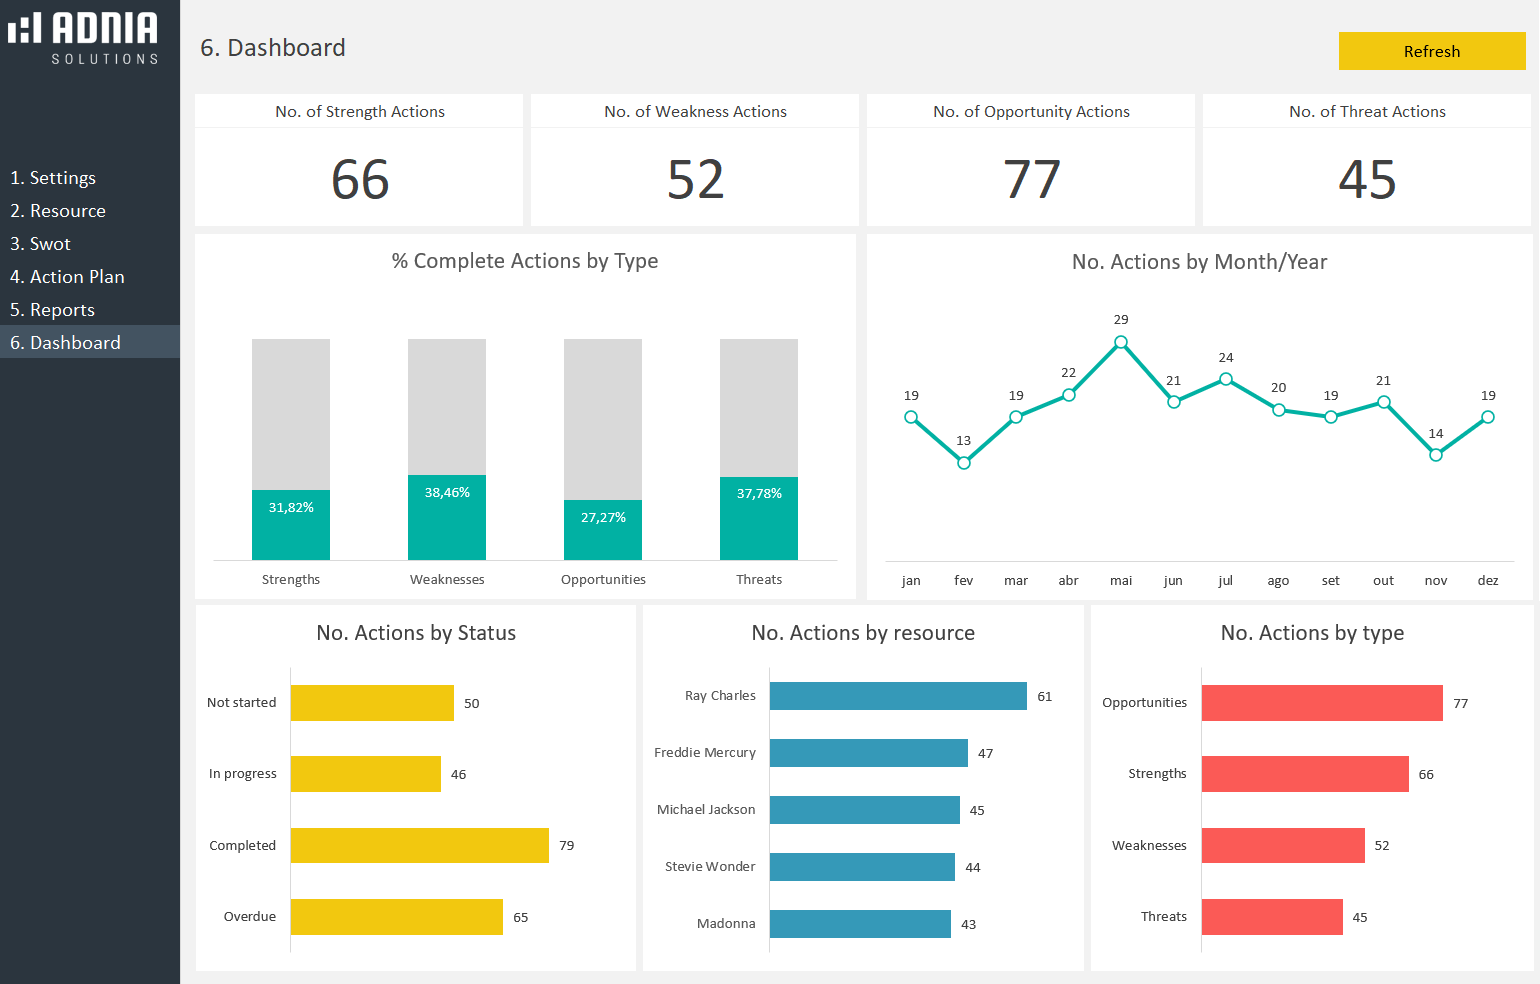Open the Action Plan page

67,277
